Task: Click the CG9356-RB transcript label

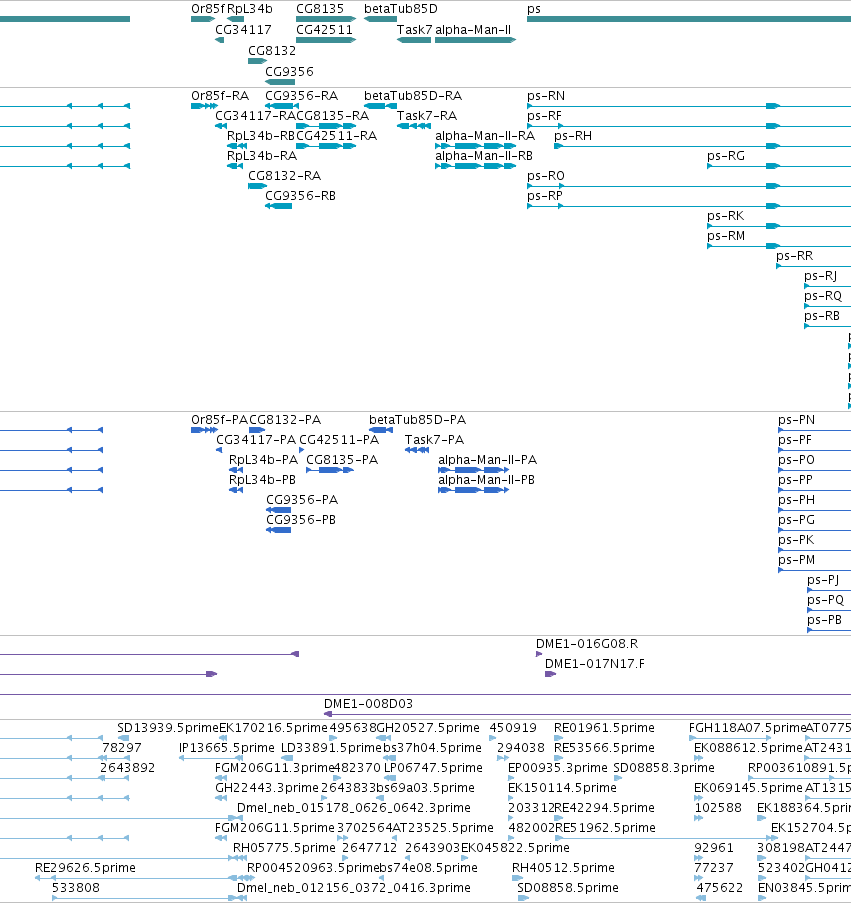Action: [x=300, y=196]
